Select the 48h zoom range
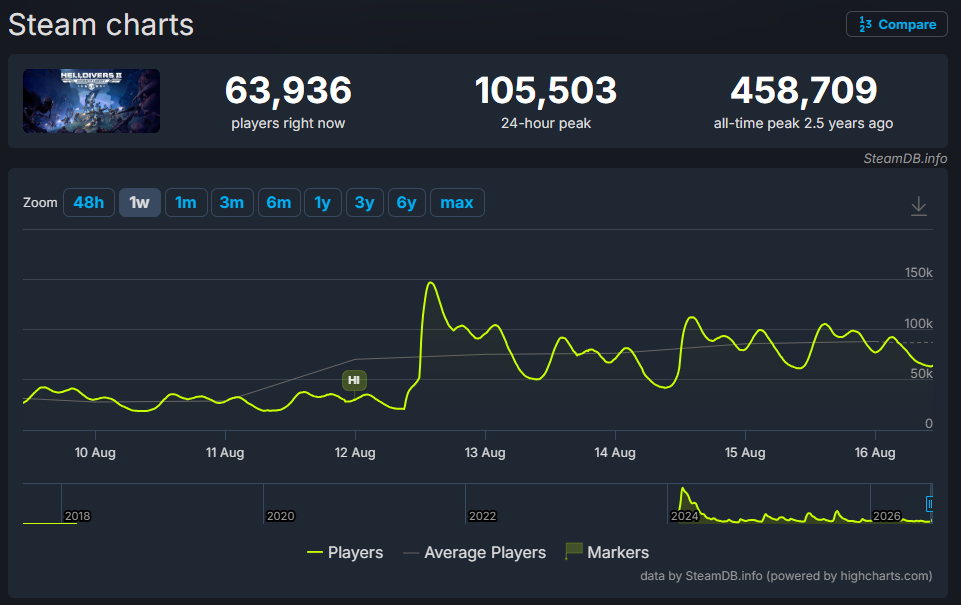This screenshot has height=605, width=961. [89, 202]
